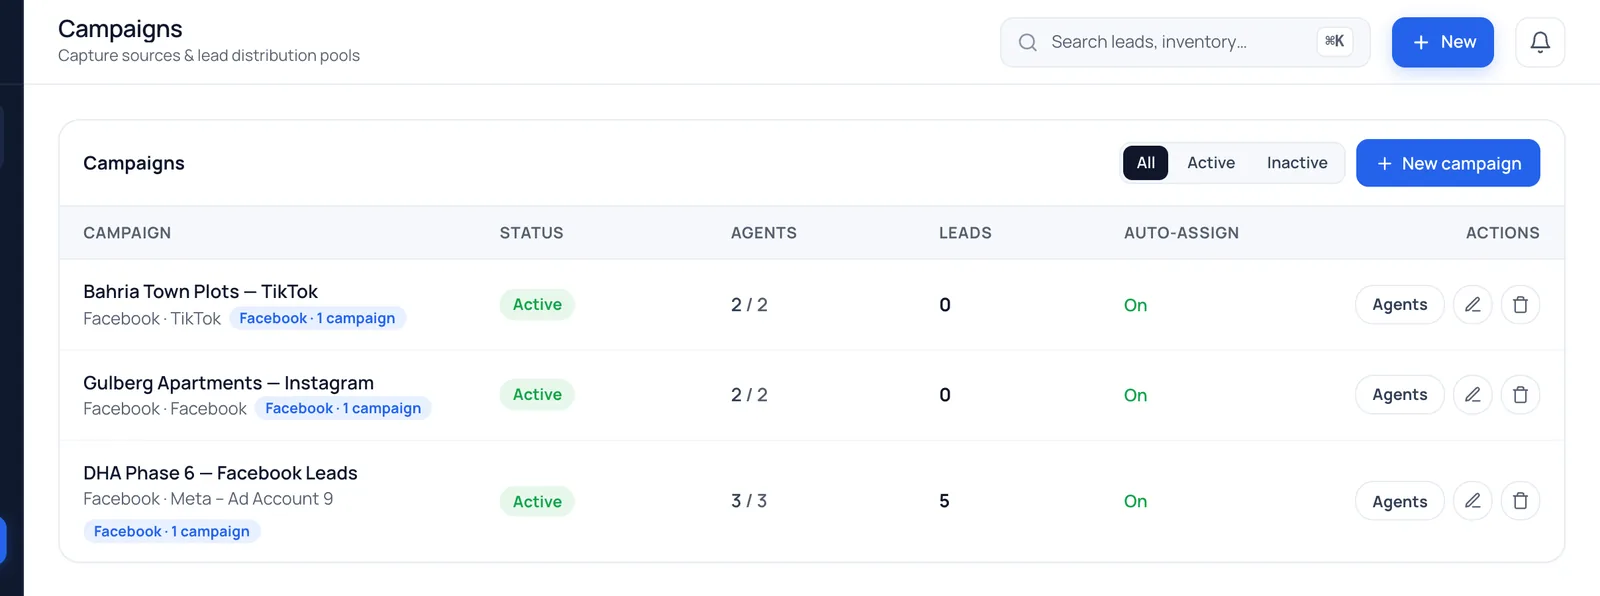Click Capture sources & lead distribution pools subtitle
Viewport: 1600px width, 596px height.
coord(209,56)
